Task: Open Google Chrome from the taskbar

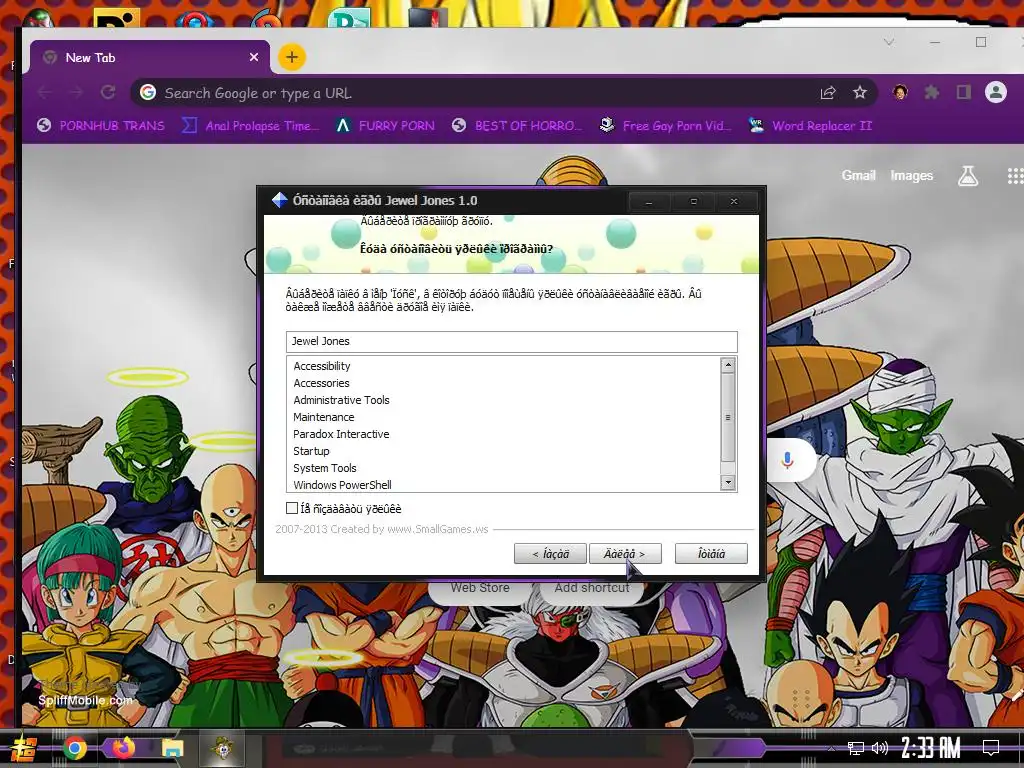Action: (x=74, y=748)
